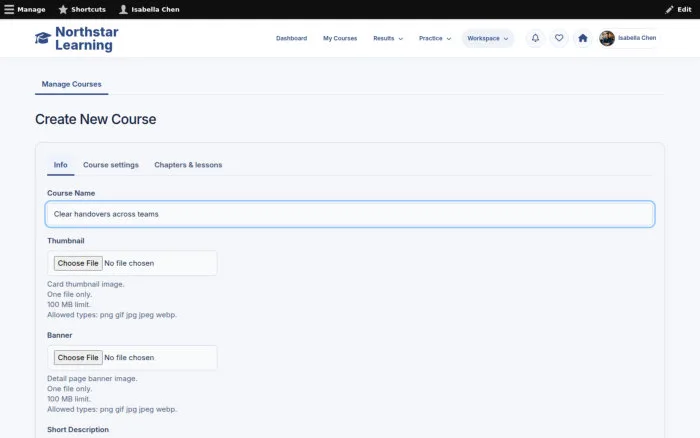Open the Manage hamburger menu
The width and height of the screenshot is (700, 438).
[25, 9]
